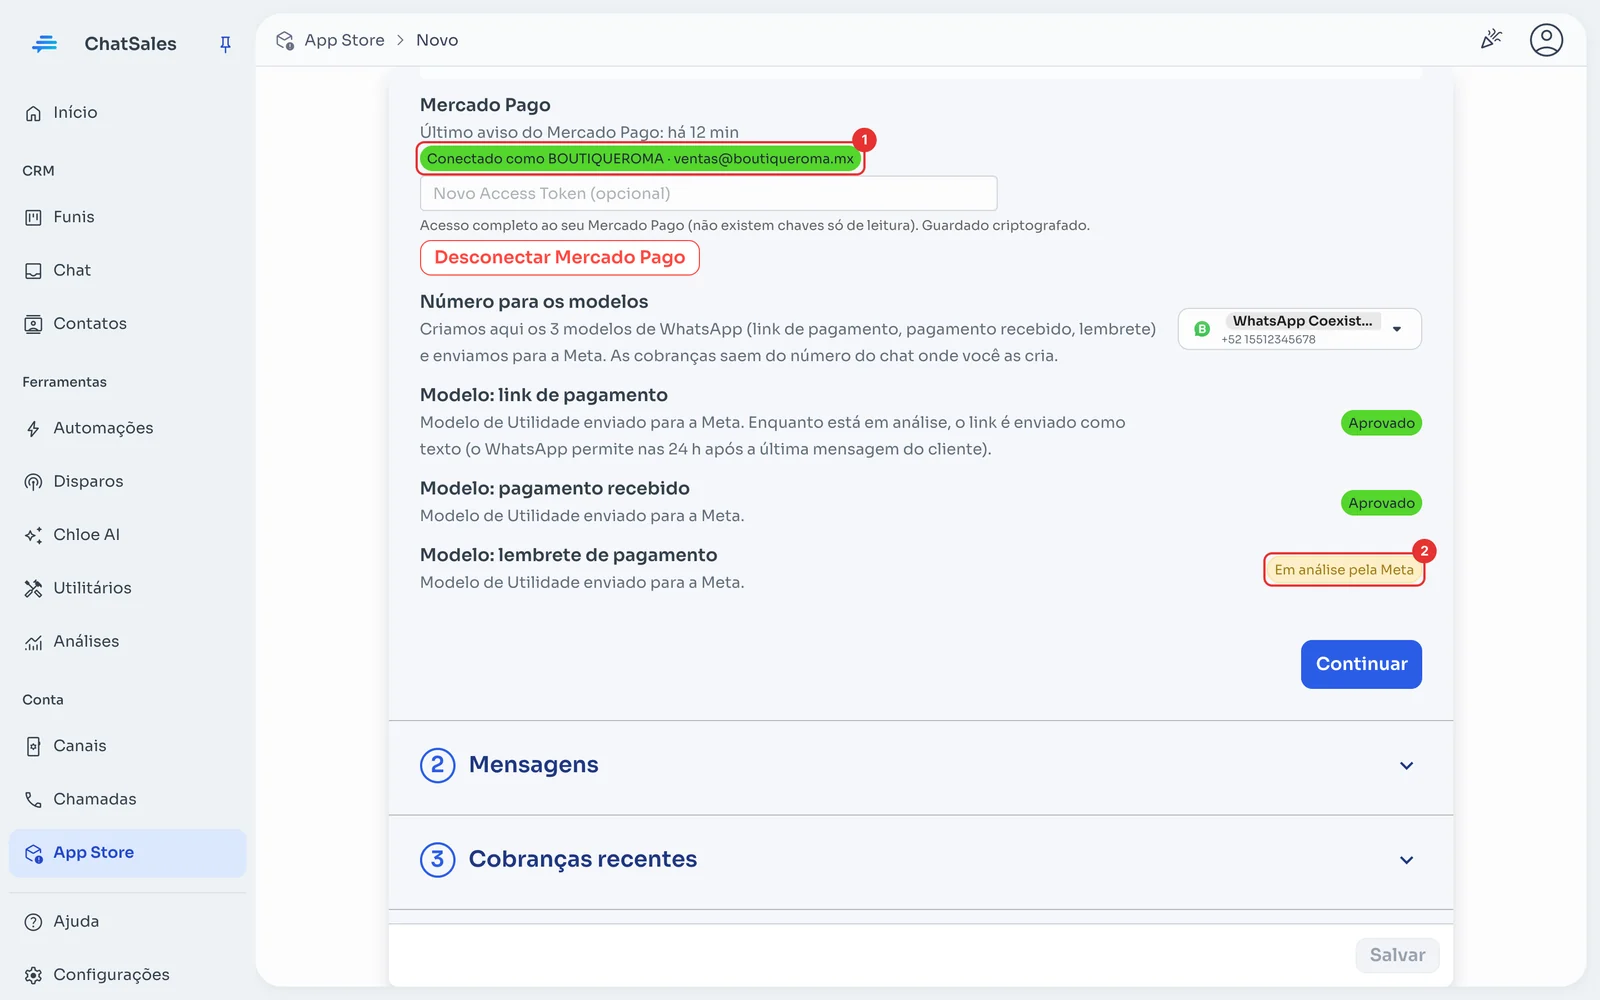Click Desconectar Mercado Pago button
1600x1000 pixels.
pos(559,258)
